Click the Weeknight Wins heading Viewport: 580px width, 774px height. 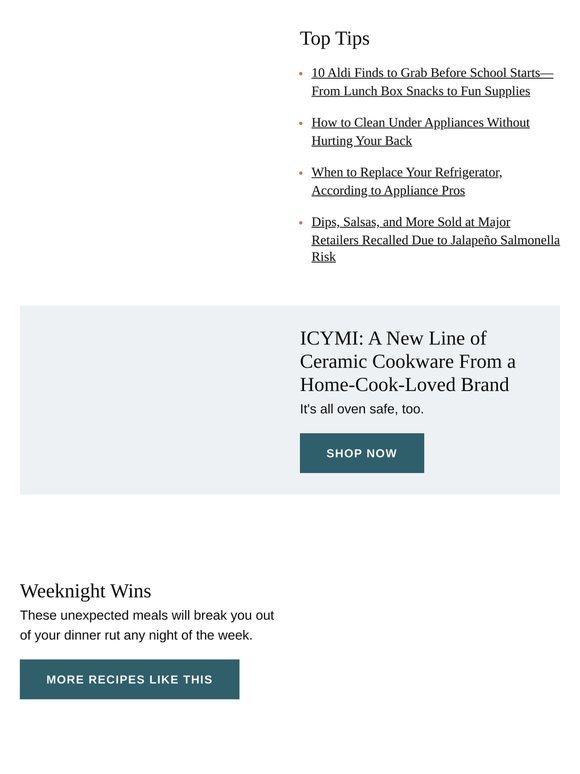pos(85,591)
